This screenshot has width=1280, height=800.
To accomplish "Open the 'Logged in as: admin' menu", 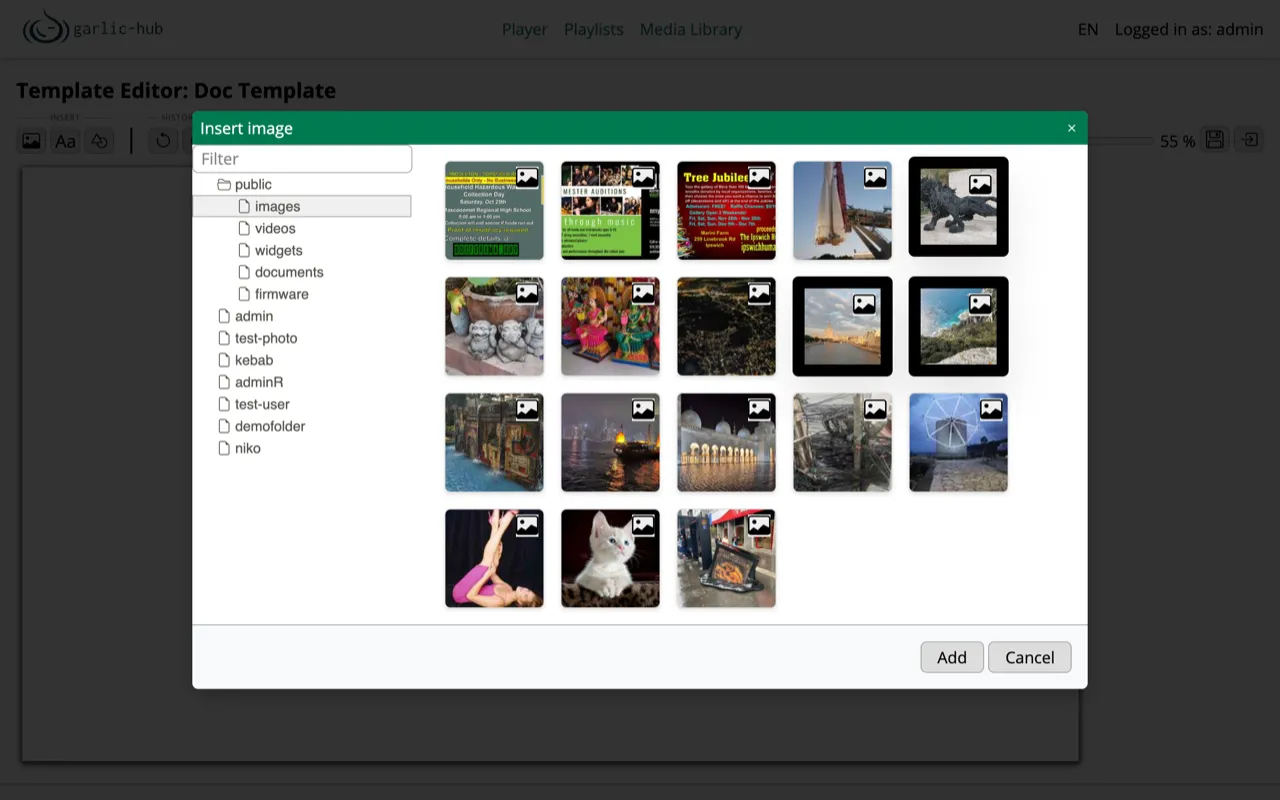I will tap(1189, 29).
